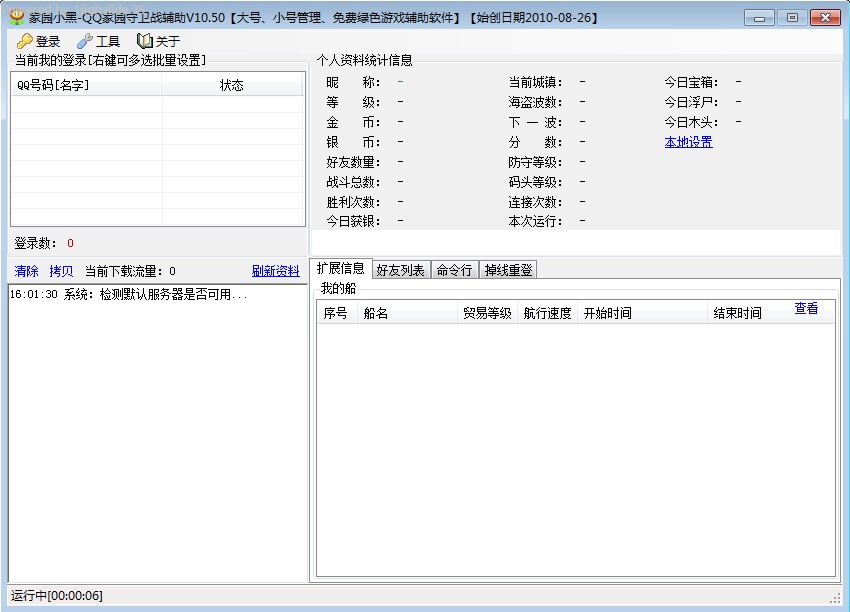Click the 开始时间 column header
The image size is (850, 612).
point(642,313)
